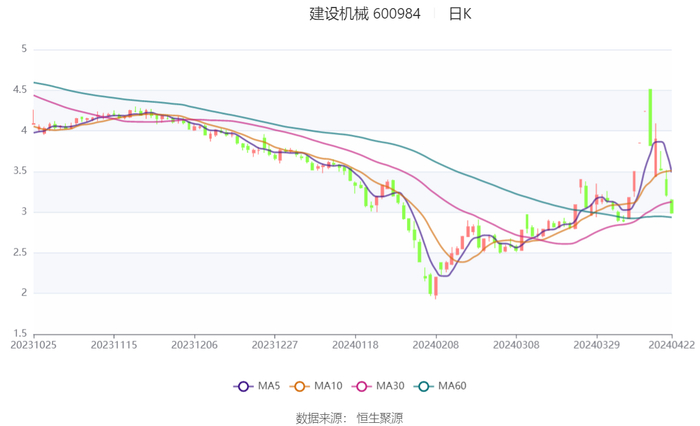Click the y-axis value 4.5

(20, 90)
